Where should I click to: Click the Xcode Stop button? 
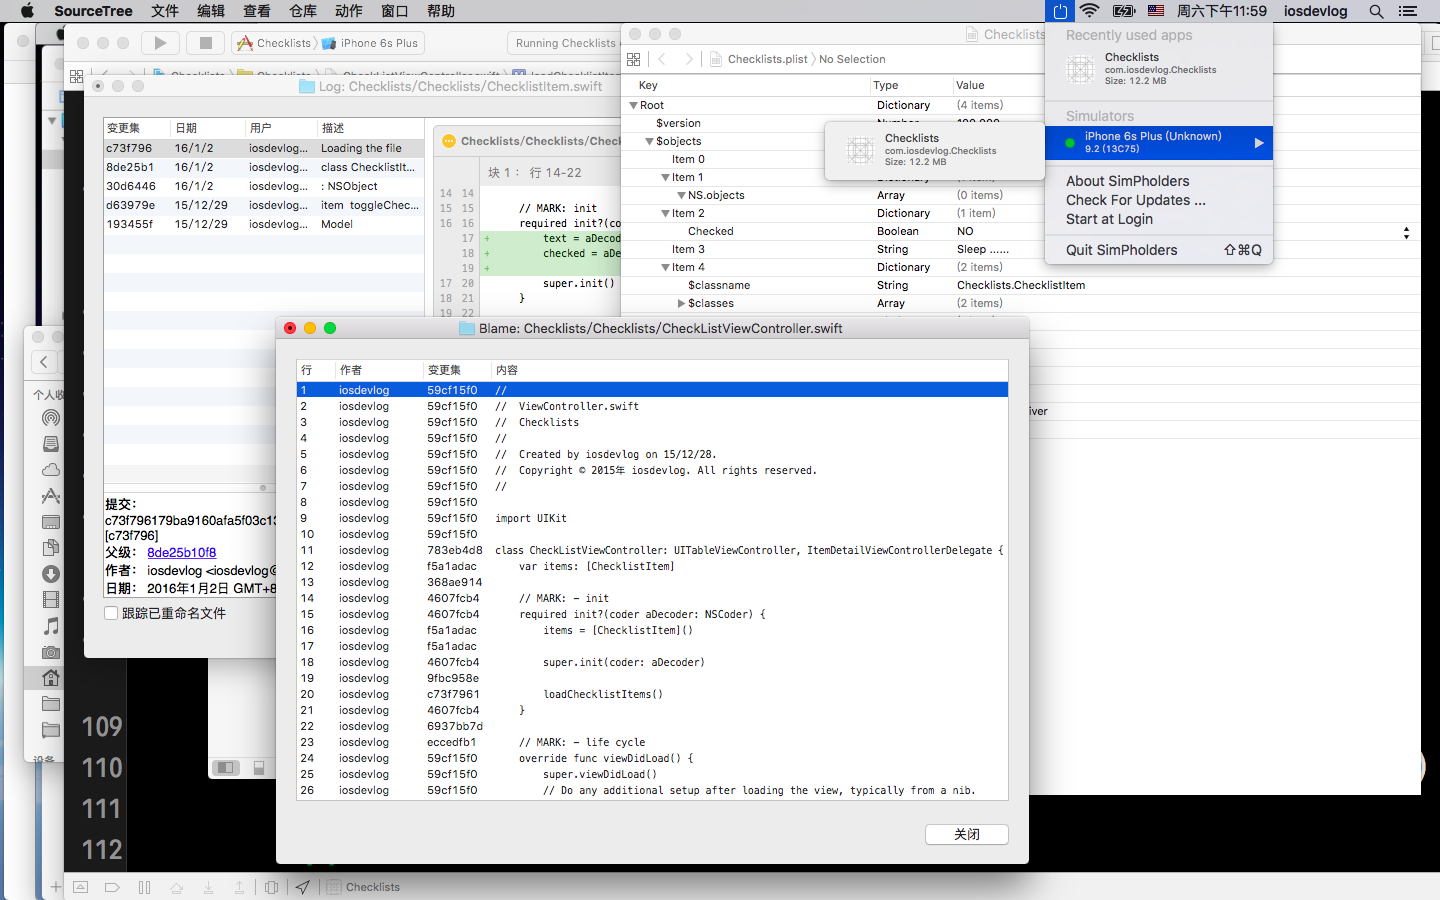pyautogui.click(x=206, y=43)
